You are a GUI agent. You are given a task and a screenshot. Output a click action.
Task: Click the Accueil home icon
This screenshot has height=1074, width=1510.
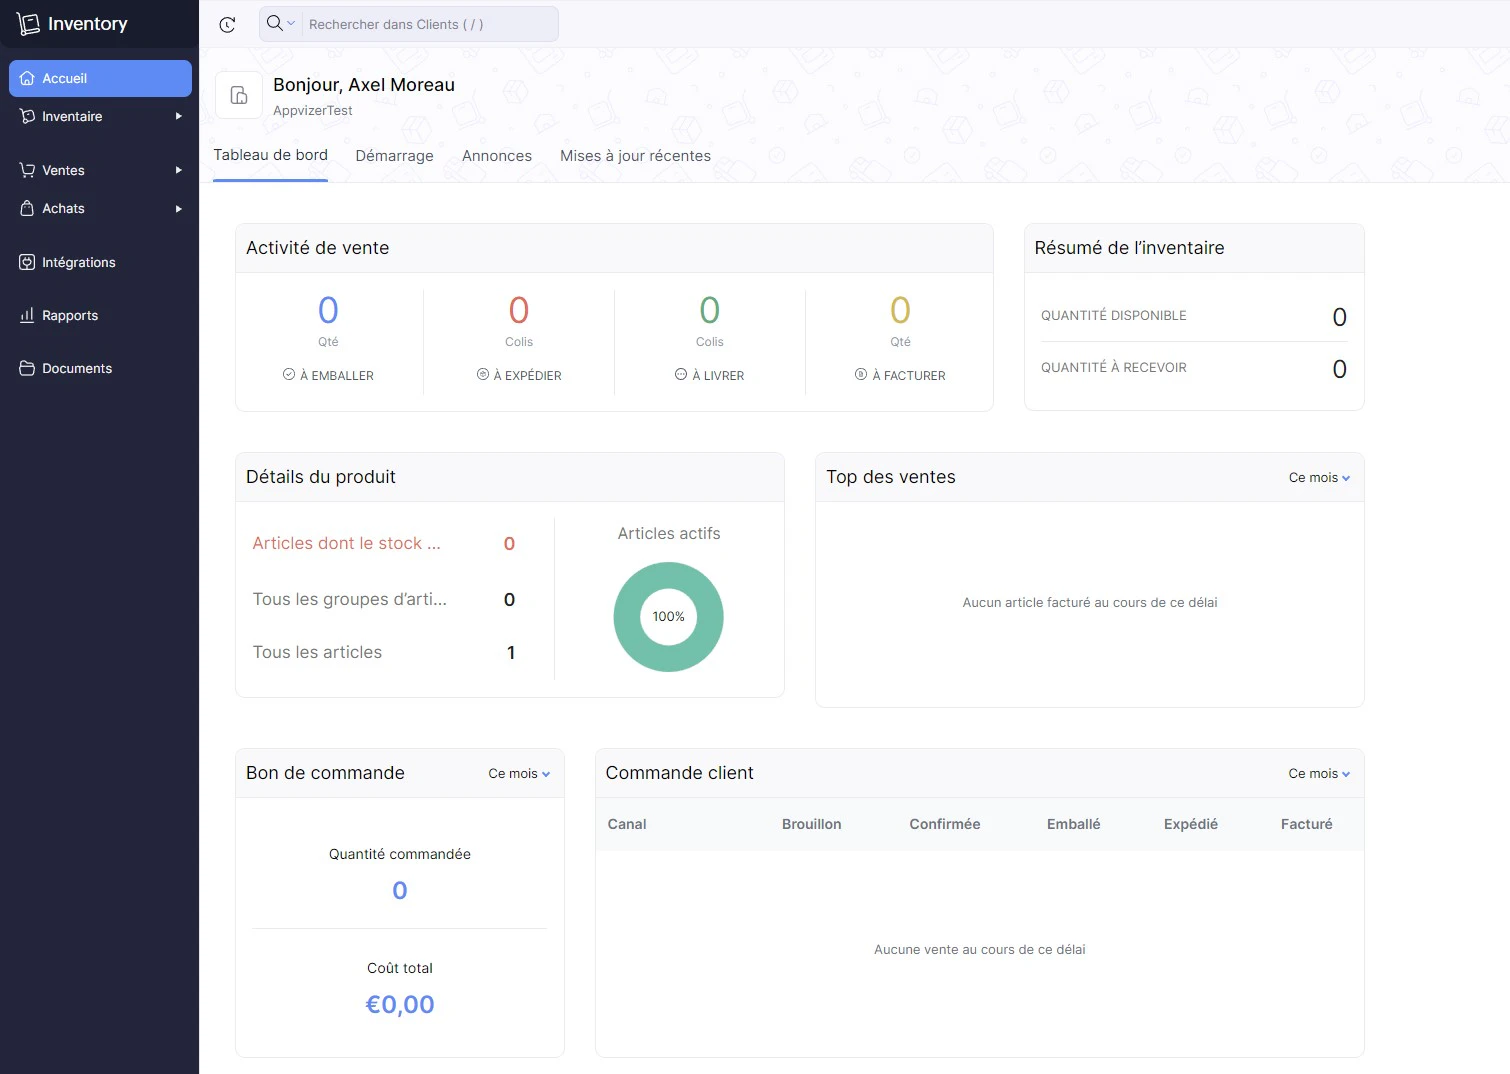coord(27,78)
